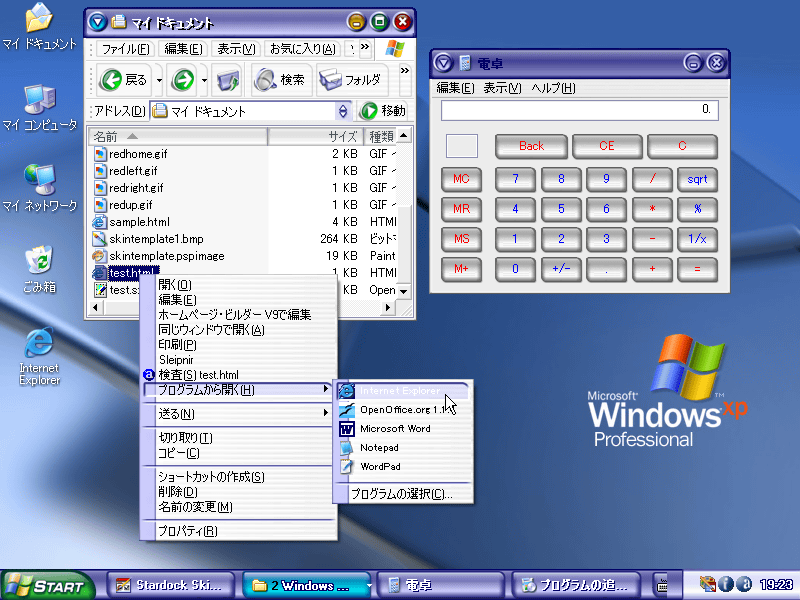The image size is (800, 600).
Task: Open the My Documents desktop icon
Action: coord(39,27)
